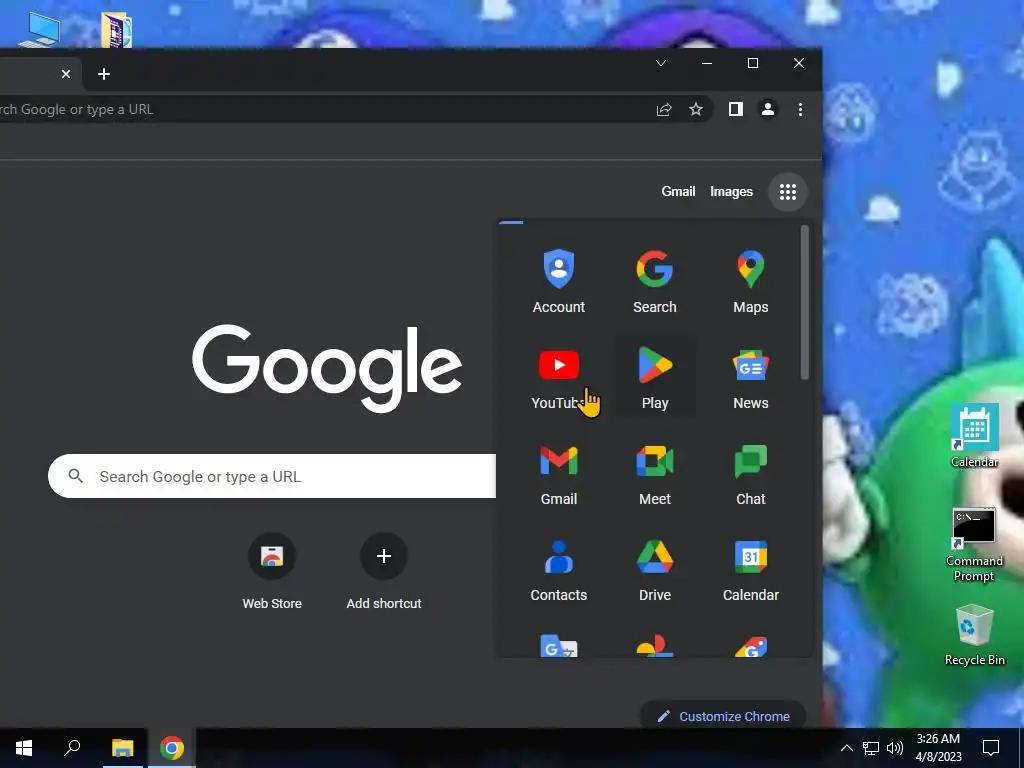Open Google Search from the apps grid
1024x768 pixels.
[x=654, y=281]
